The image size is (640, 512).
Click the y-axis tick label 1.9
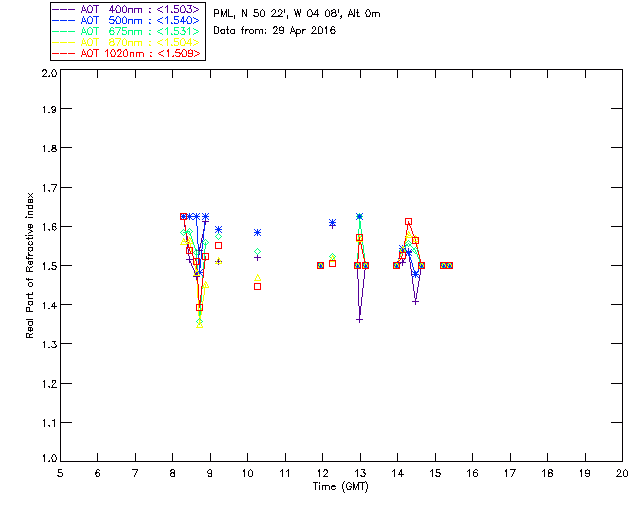click(49, 109)
